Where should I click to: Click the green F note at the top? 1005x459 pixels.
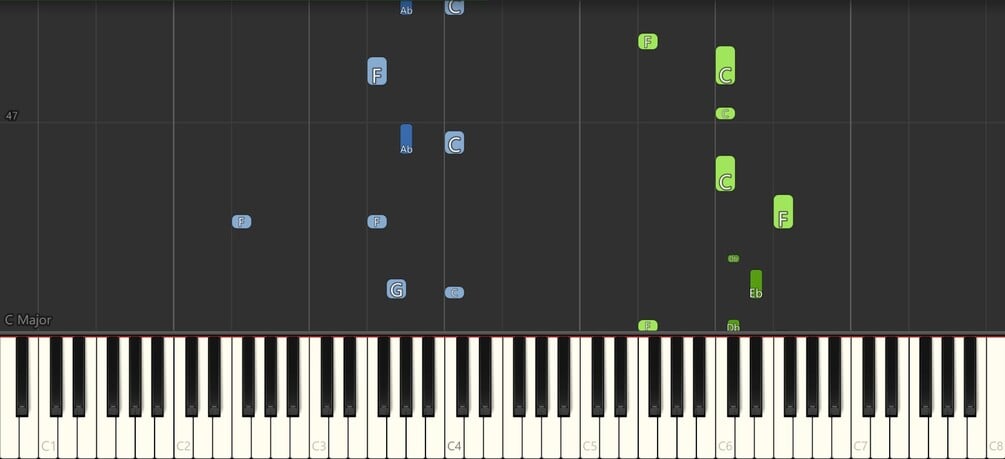[648, 42]
